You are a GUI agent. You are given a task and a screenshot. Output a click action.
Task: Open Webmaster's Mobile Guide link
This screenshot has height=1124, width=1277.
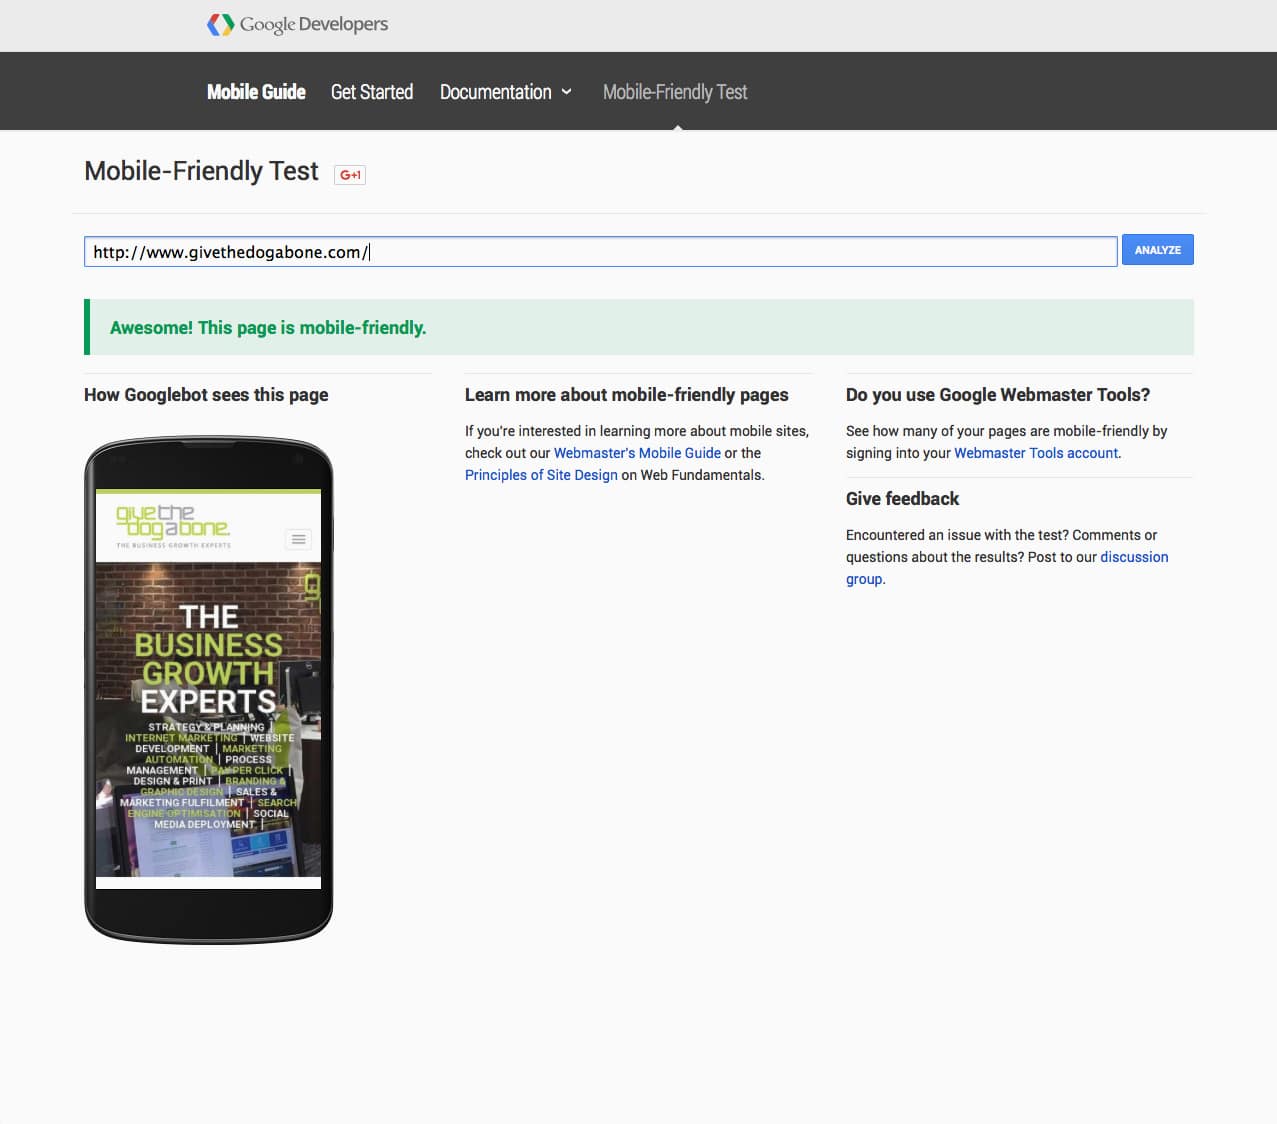[637, 453]
